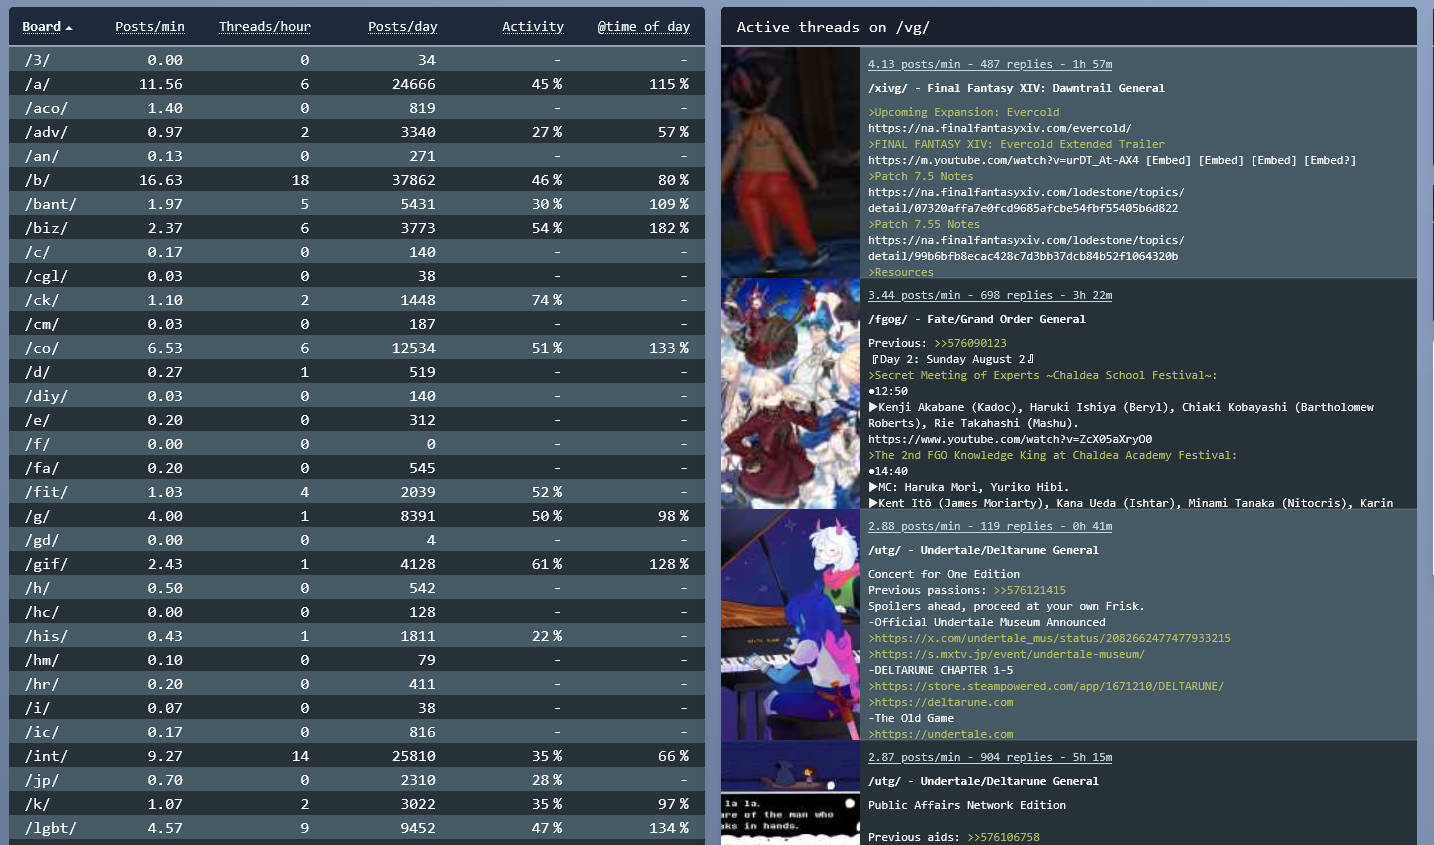Sort boards by Threads/hour header
Image resolution: width=1434 pixels, height=845 pixels.
265,27
